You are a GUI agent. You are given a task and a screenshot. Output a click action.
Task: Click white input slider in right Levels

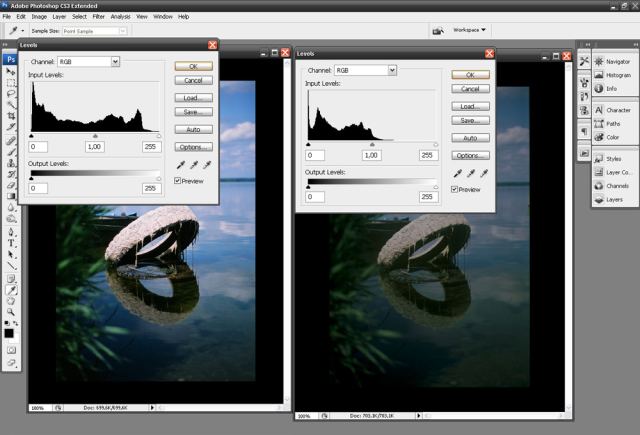[x=436, y=144]
